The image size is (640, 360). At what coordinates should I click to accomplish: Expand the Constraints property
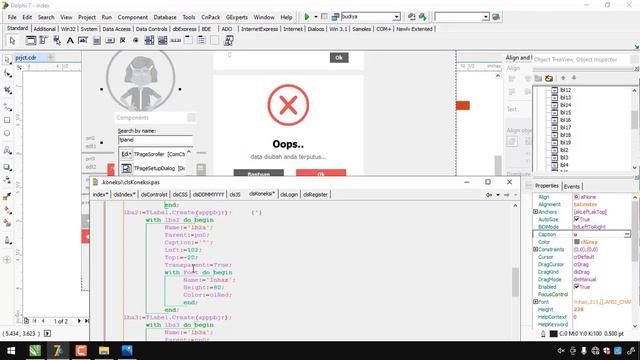pyautogui.click(x=536, y=249)
